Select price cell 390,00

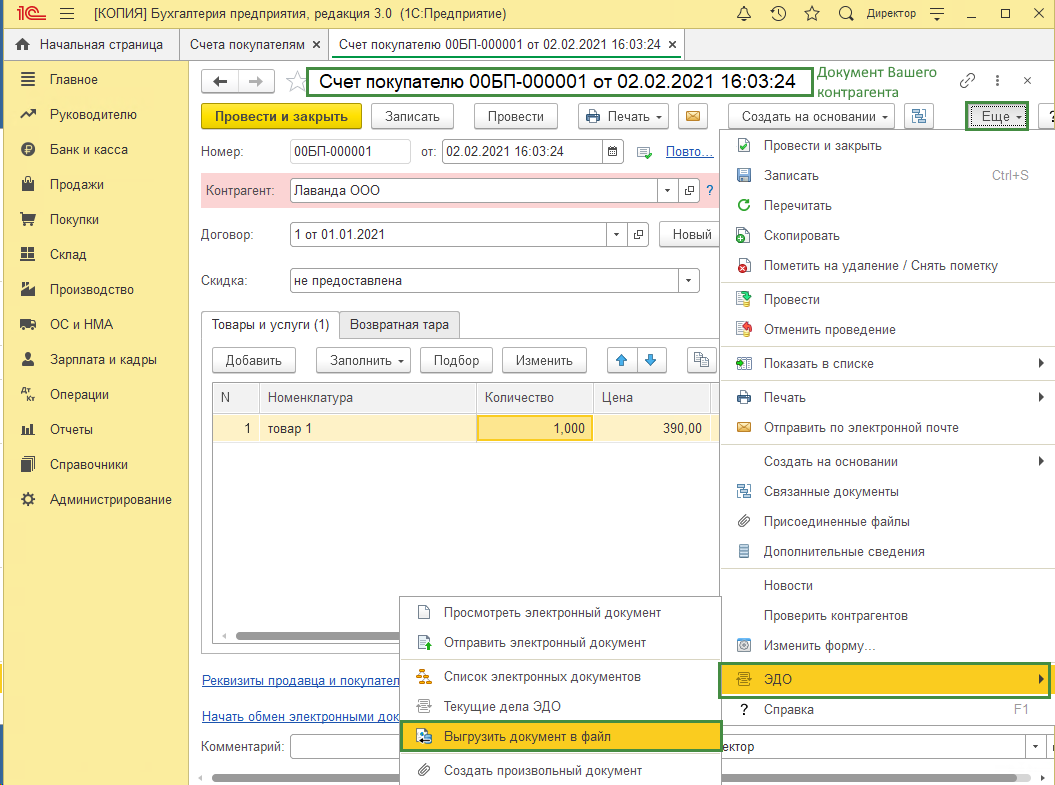tap(652, 428)
